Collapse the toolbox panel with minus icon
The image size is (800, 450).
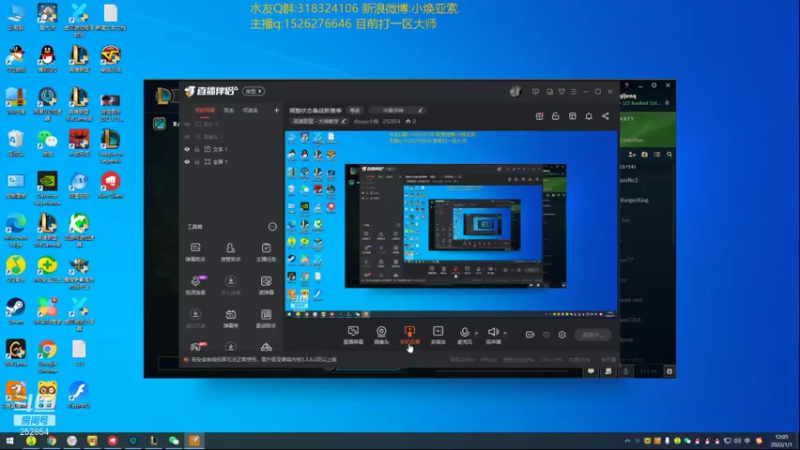[272, 227]
